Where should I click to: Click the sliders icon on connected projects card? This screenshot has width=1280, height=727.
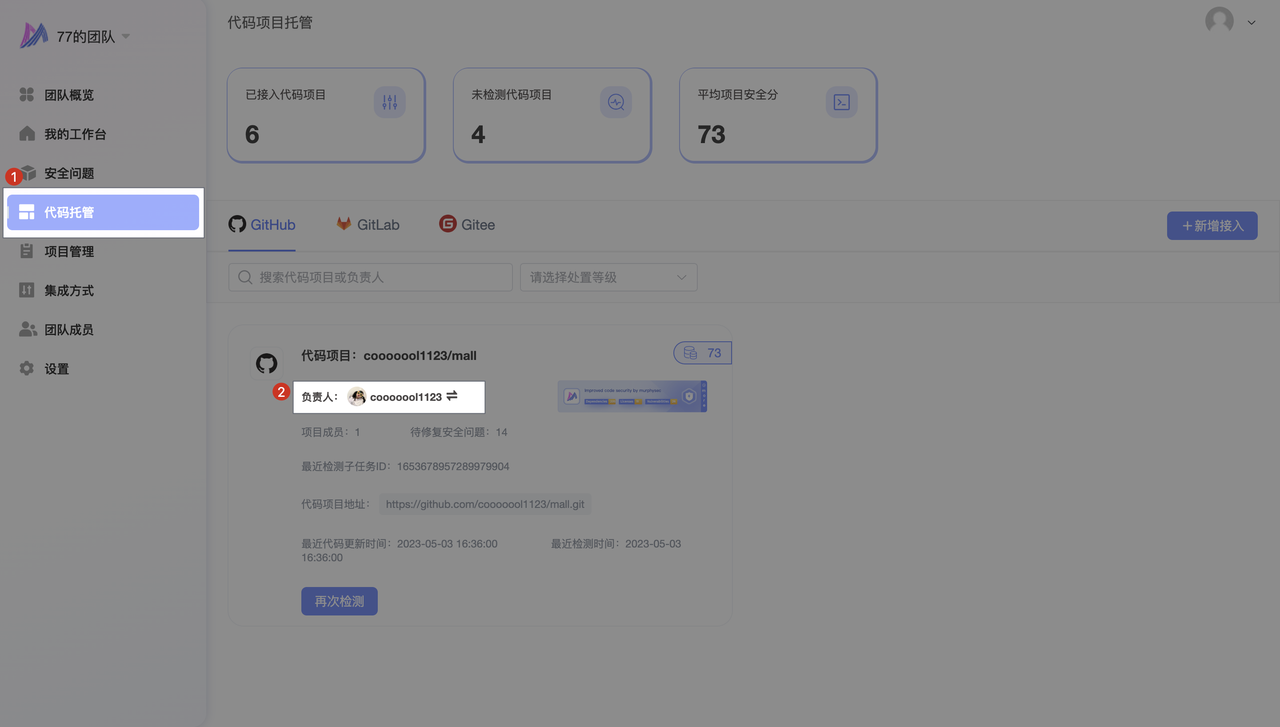(389, 102)
